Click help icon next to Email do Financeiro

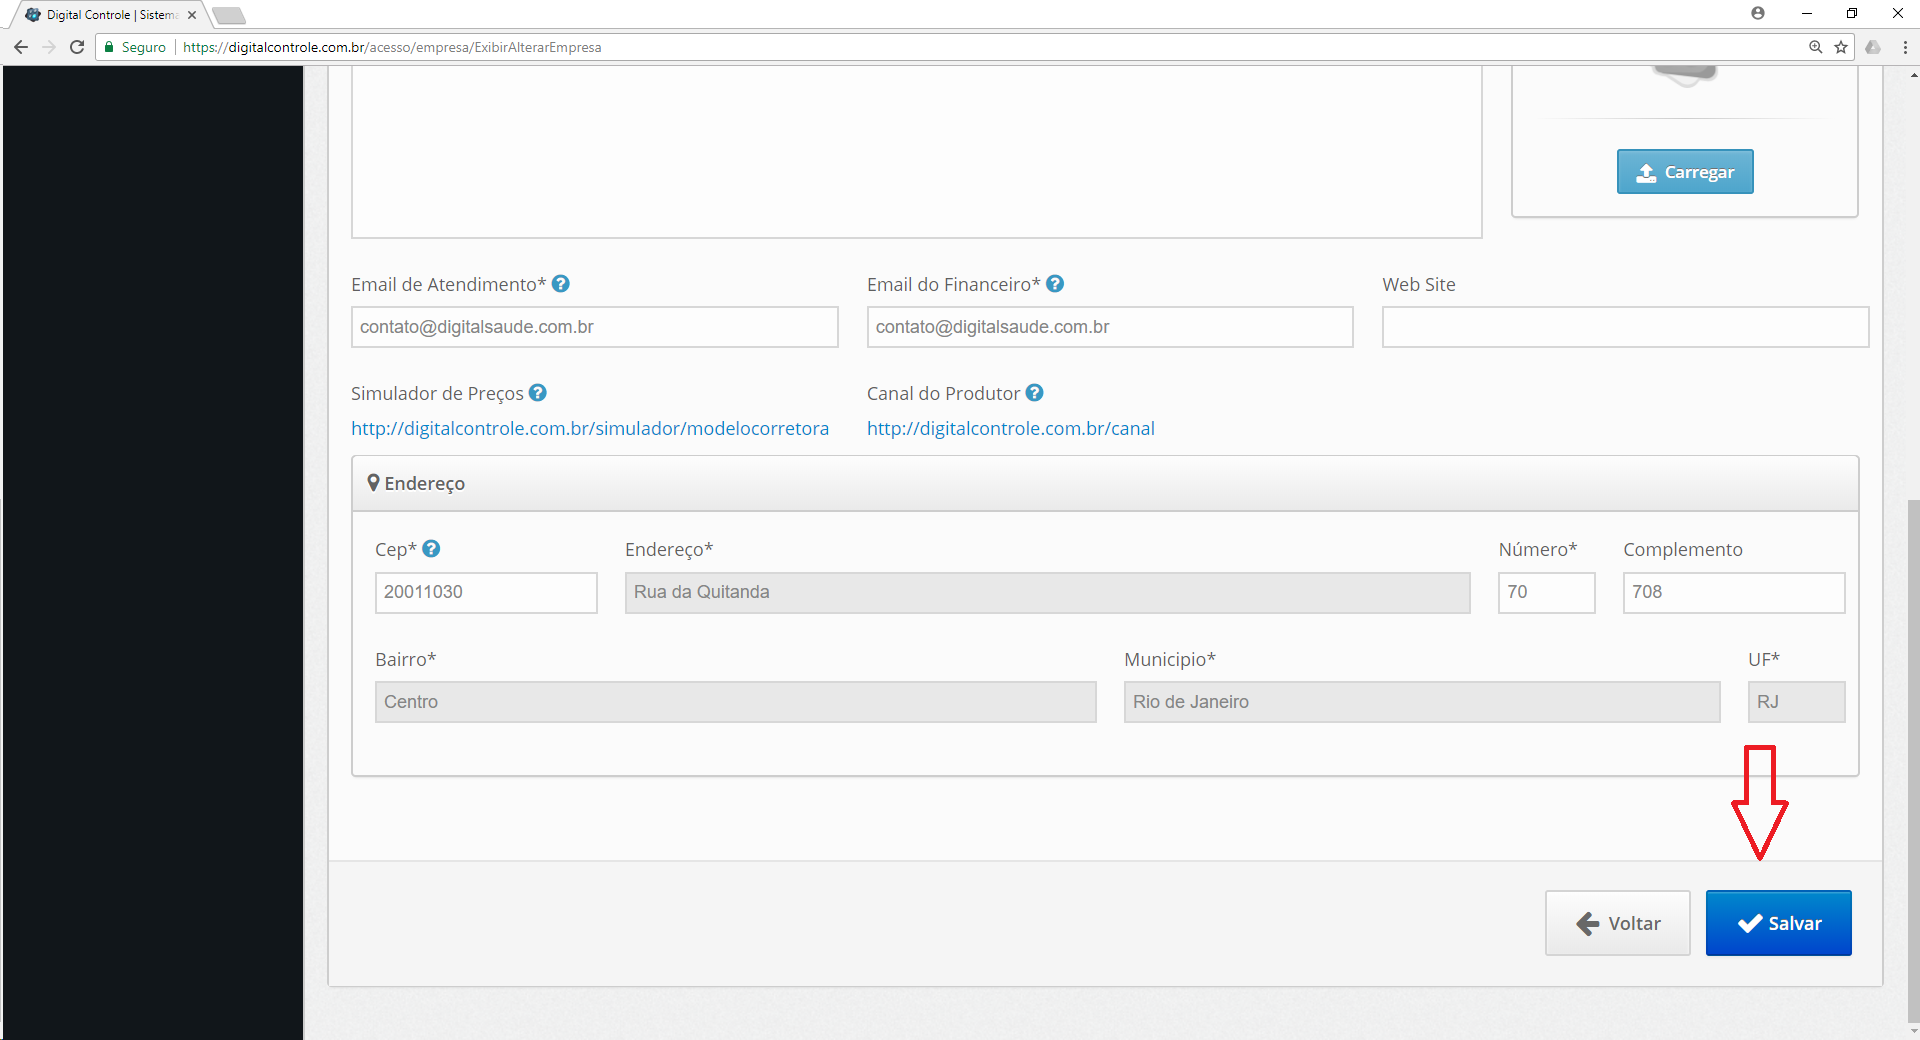coord(1055,284)
